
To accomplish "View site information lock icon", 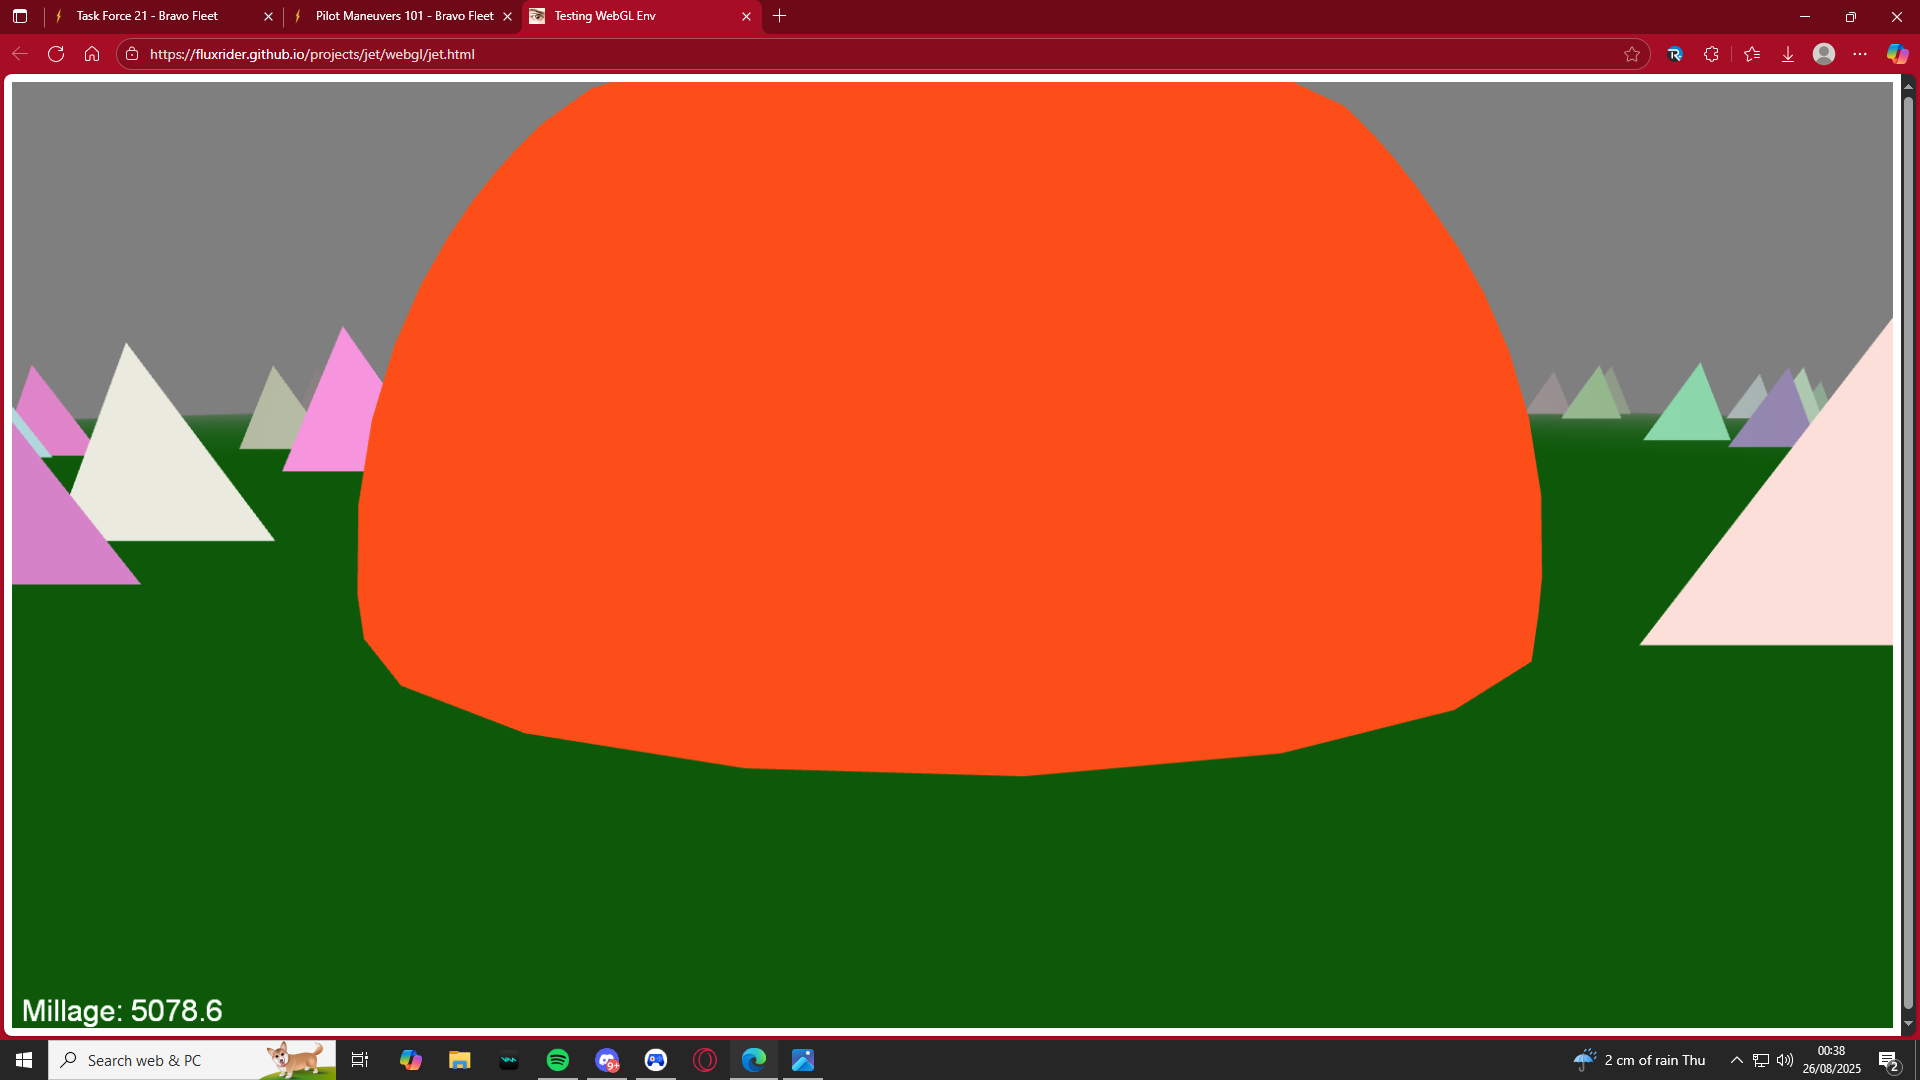I will [132, 54].
